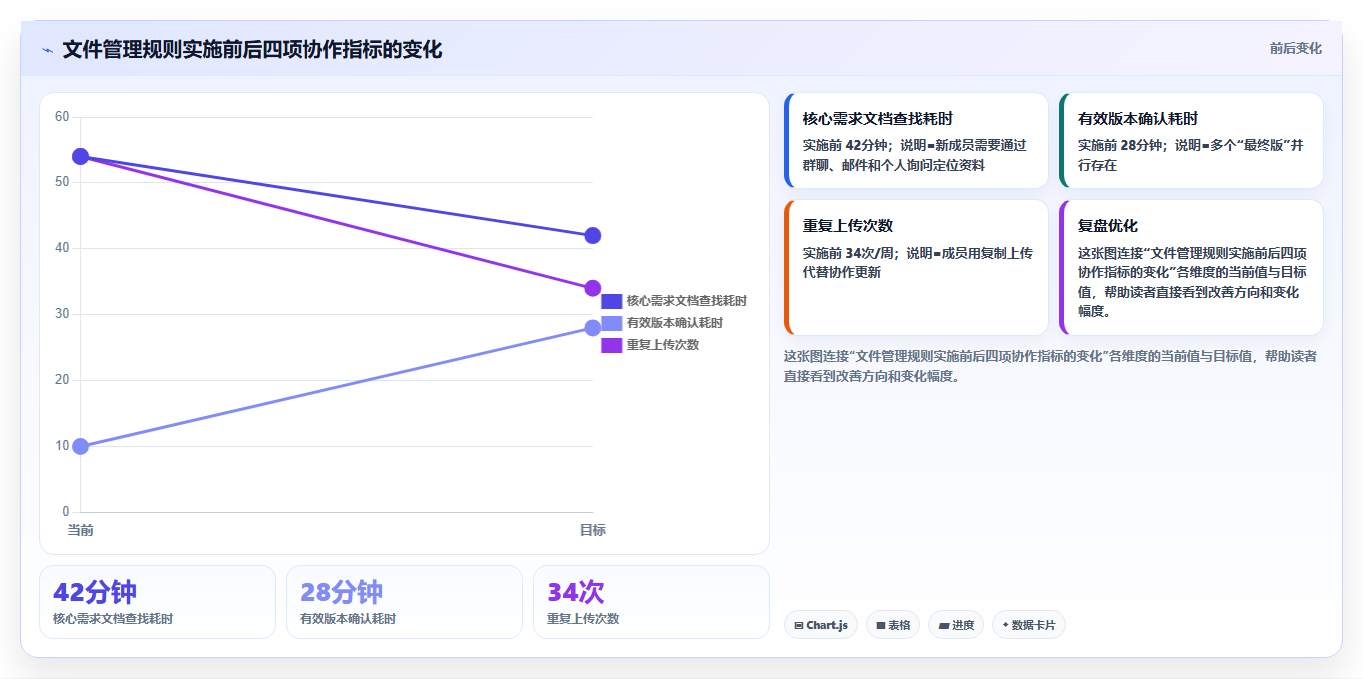
Task: Click the icon in the 数据卡片 chip
Action: (x=1005, y=625)
